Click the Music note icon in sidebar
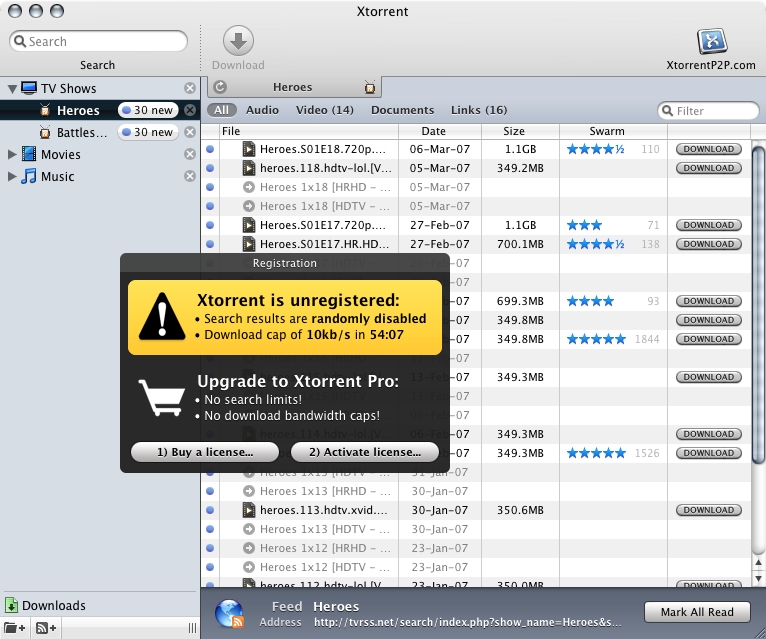766x639 pixels. coord(29,176)
